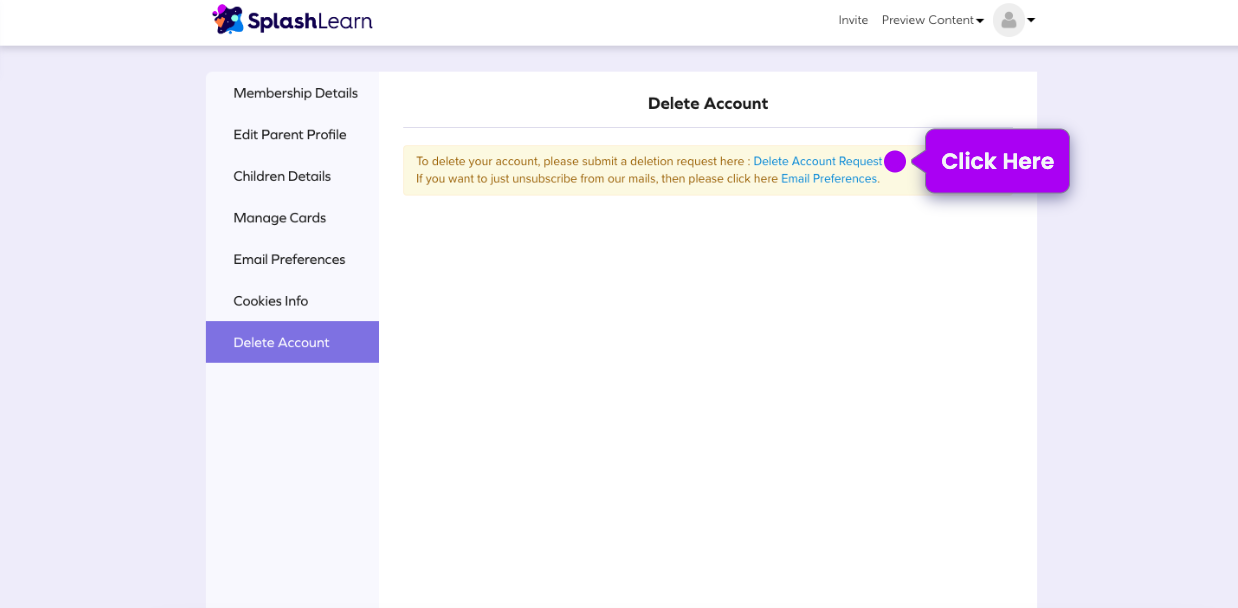
Task: View Children Details section
Action: click(x=282, y=176)
